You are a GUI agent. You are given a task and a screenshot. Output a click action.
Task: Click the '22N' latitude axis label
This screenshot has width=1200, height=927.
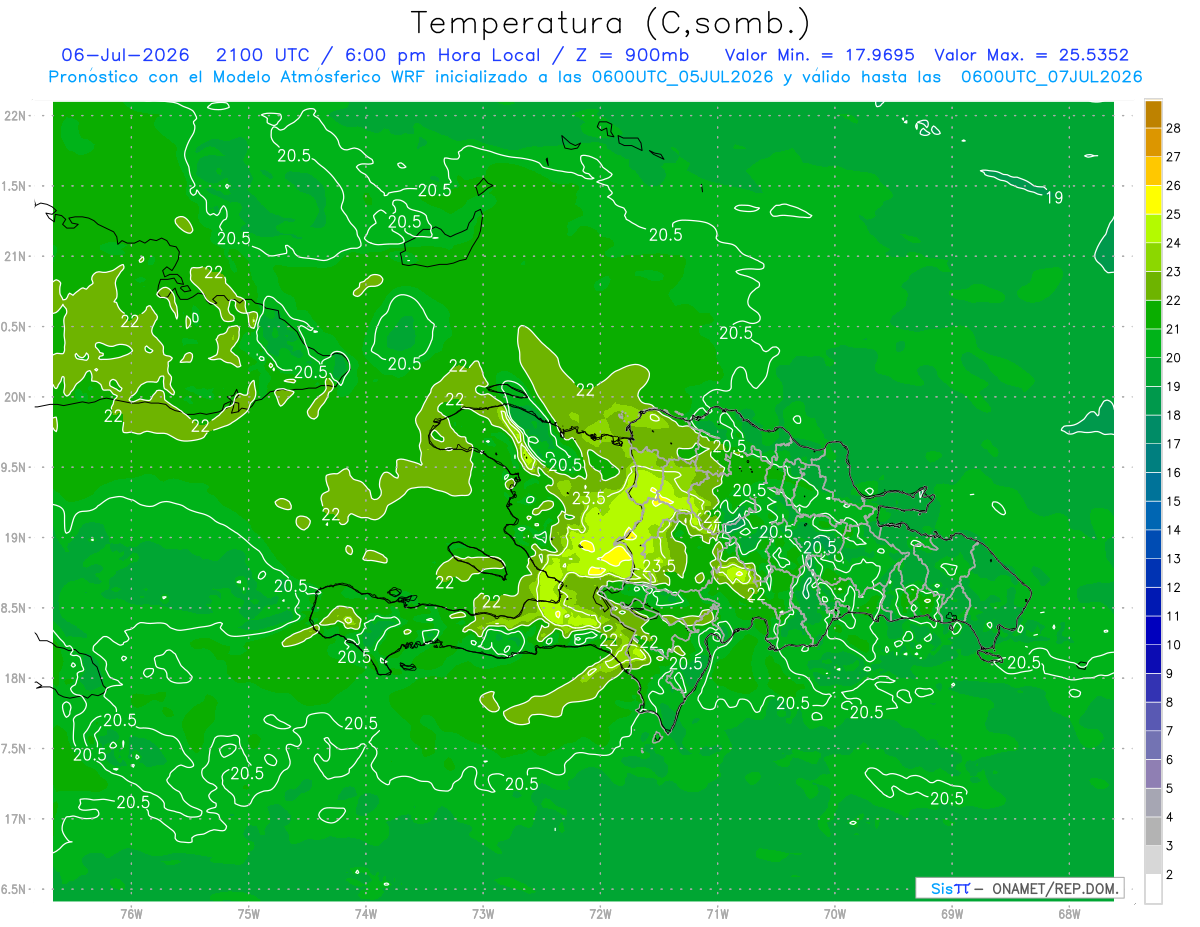point(16,116)
